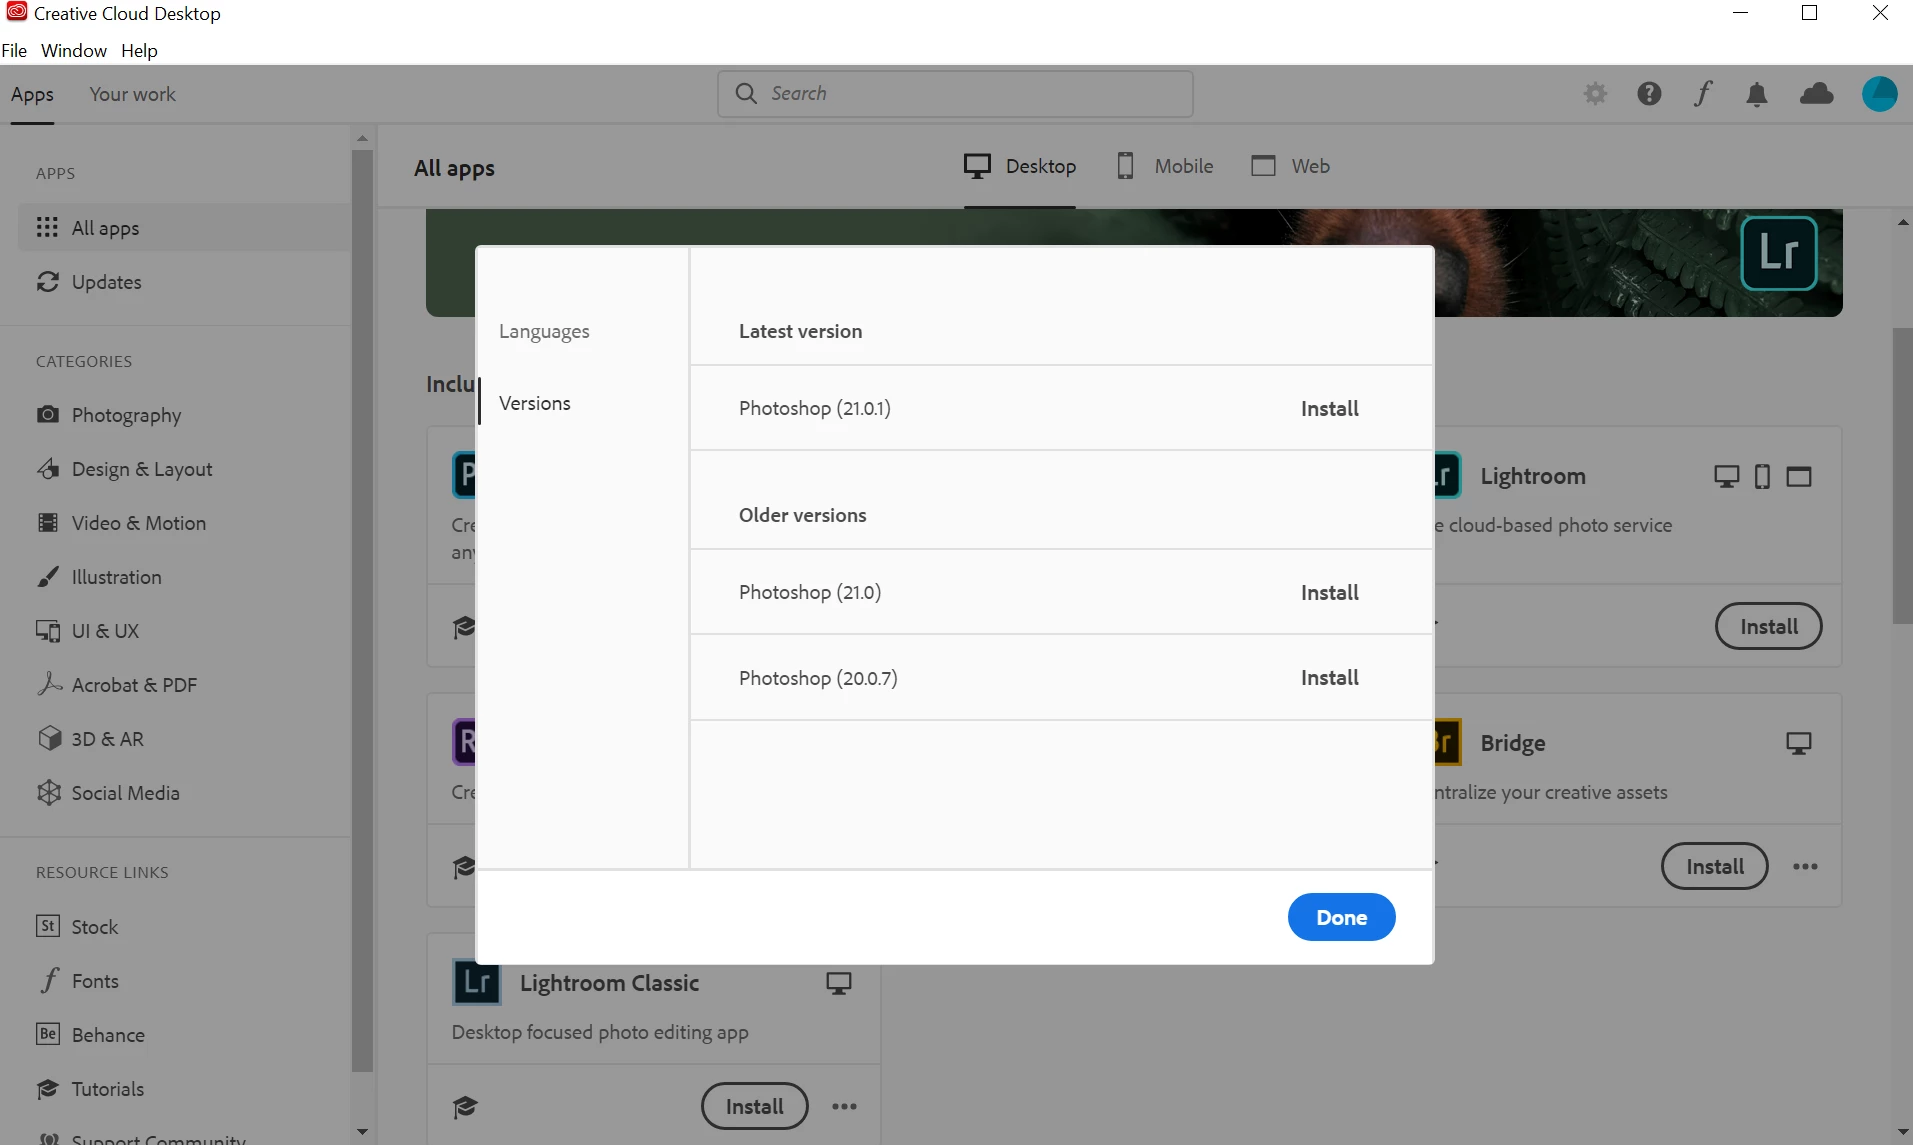Image resolution: width=1913 pixels, height=1145 pixels.
Task: Click the sidebar scroll up arrow
Action: 362,138
